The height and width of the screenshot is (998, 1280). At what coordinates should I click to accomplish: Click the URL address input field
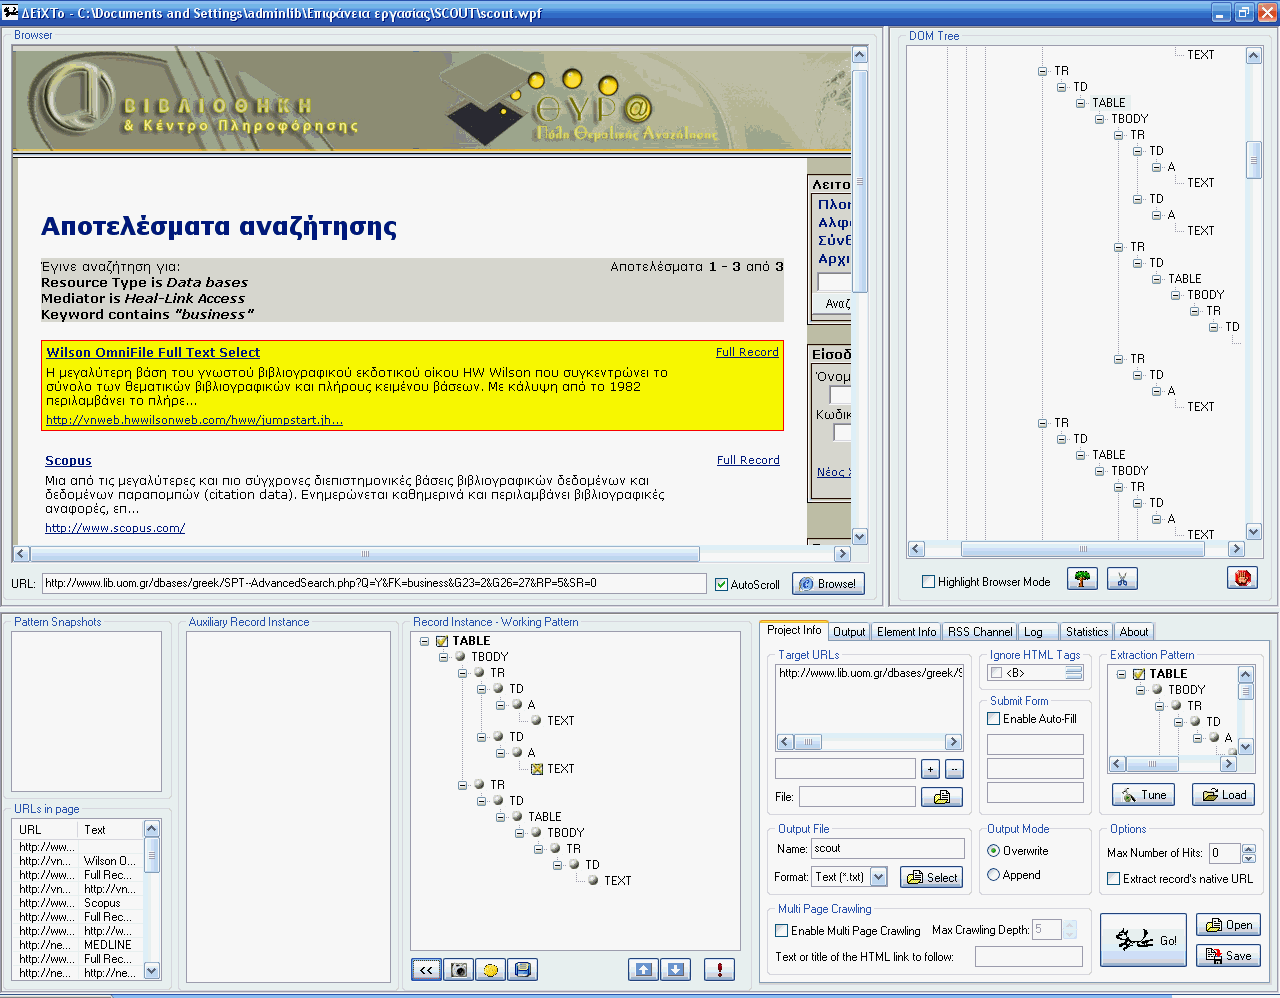[374, 583]
